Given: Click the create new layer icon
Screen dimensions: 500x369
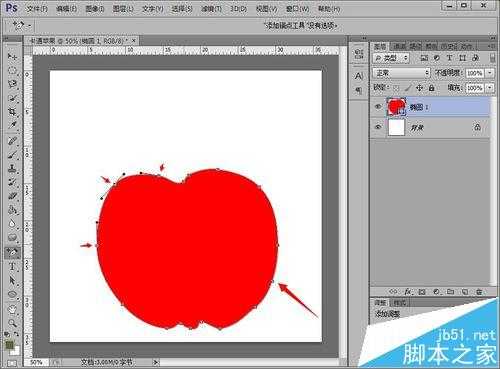Looking at the screenshot, I should coord(465,292).
